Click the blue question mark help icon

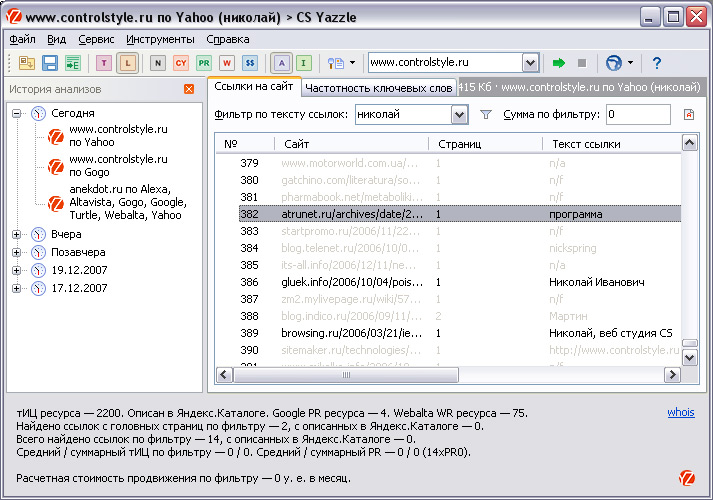657,63
